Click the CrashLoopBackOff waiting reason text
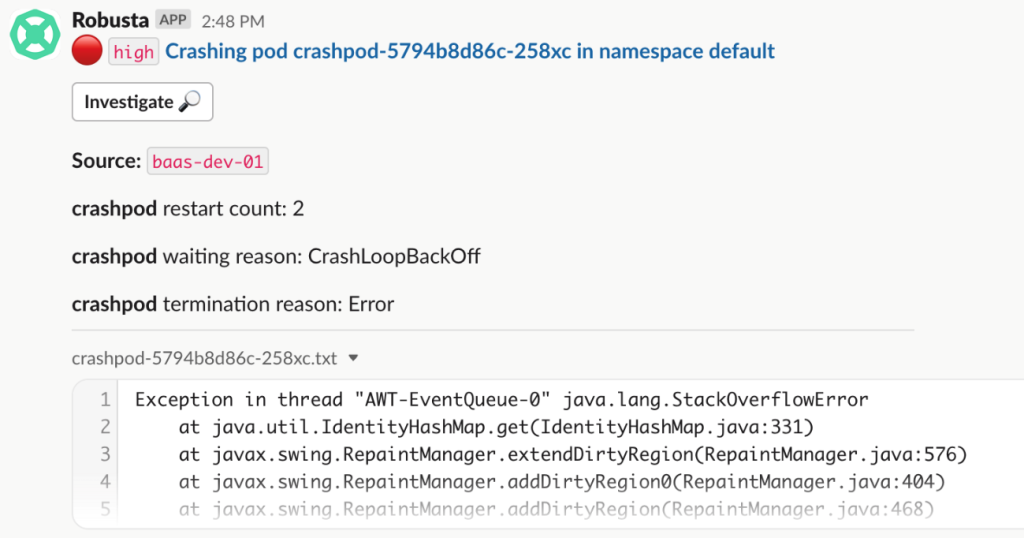This screenshot has height=538, width=1024. (394, 256)
